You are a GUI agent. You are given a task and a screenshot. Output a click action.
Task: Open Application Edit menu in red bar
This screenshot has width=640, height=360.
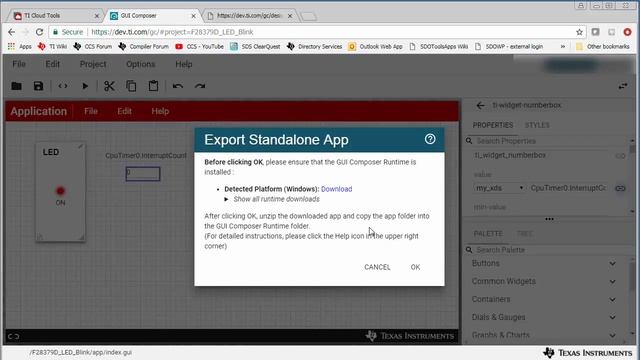[124, 111]
